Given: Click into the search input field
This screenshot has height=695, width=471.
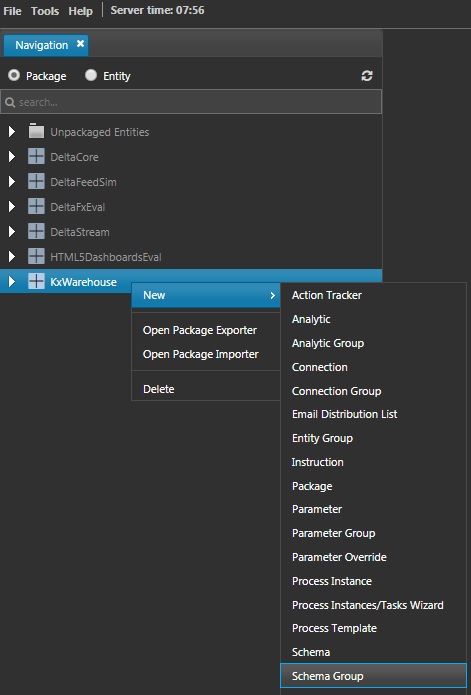Looking at the screenshot, I should point(191,102).
